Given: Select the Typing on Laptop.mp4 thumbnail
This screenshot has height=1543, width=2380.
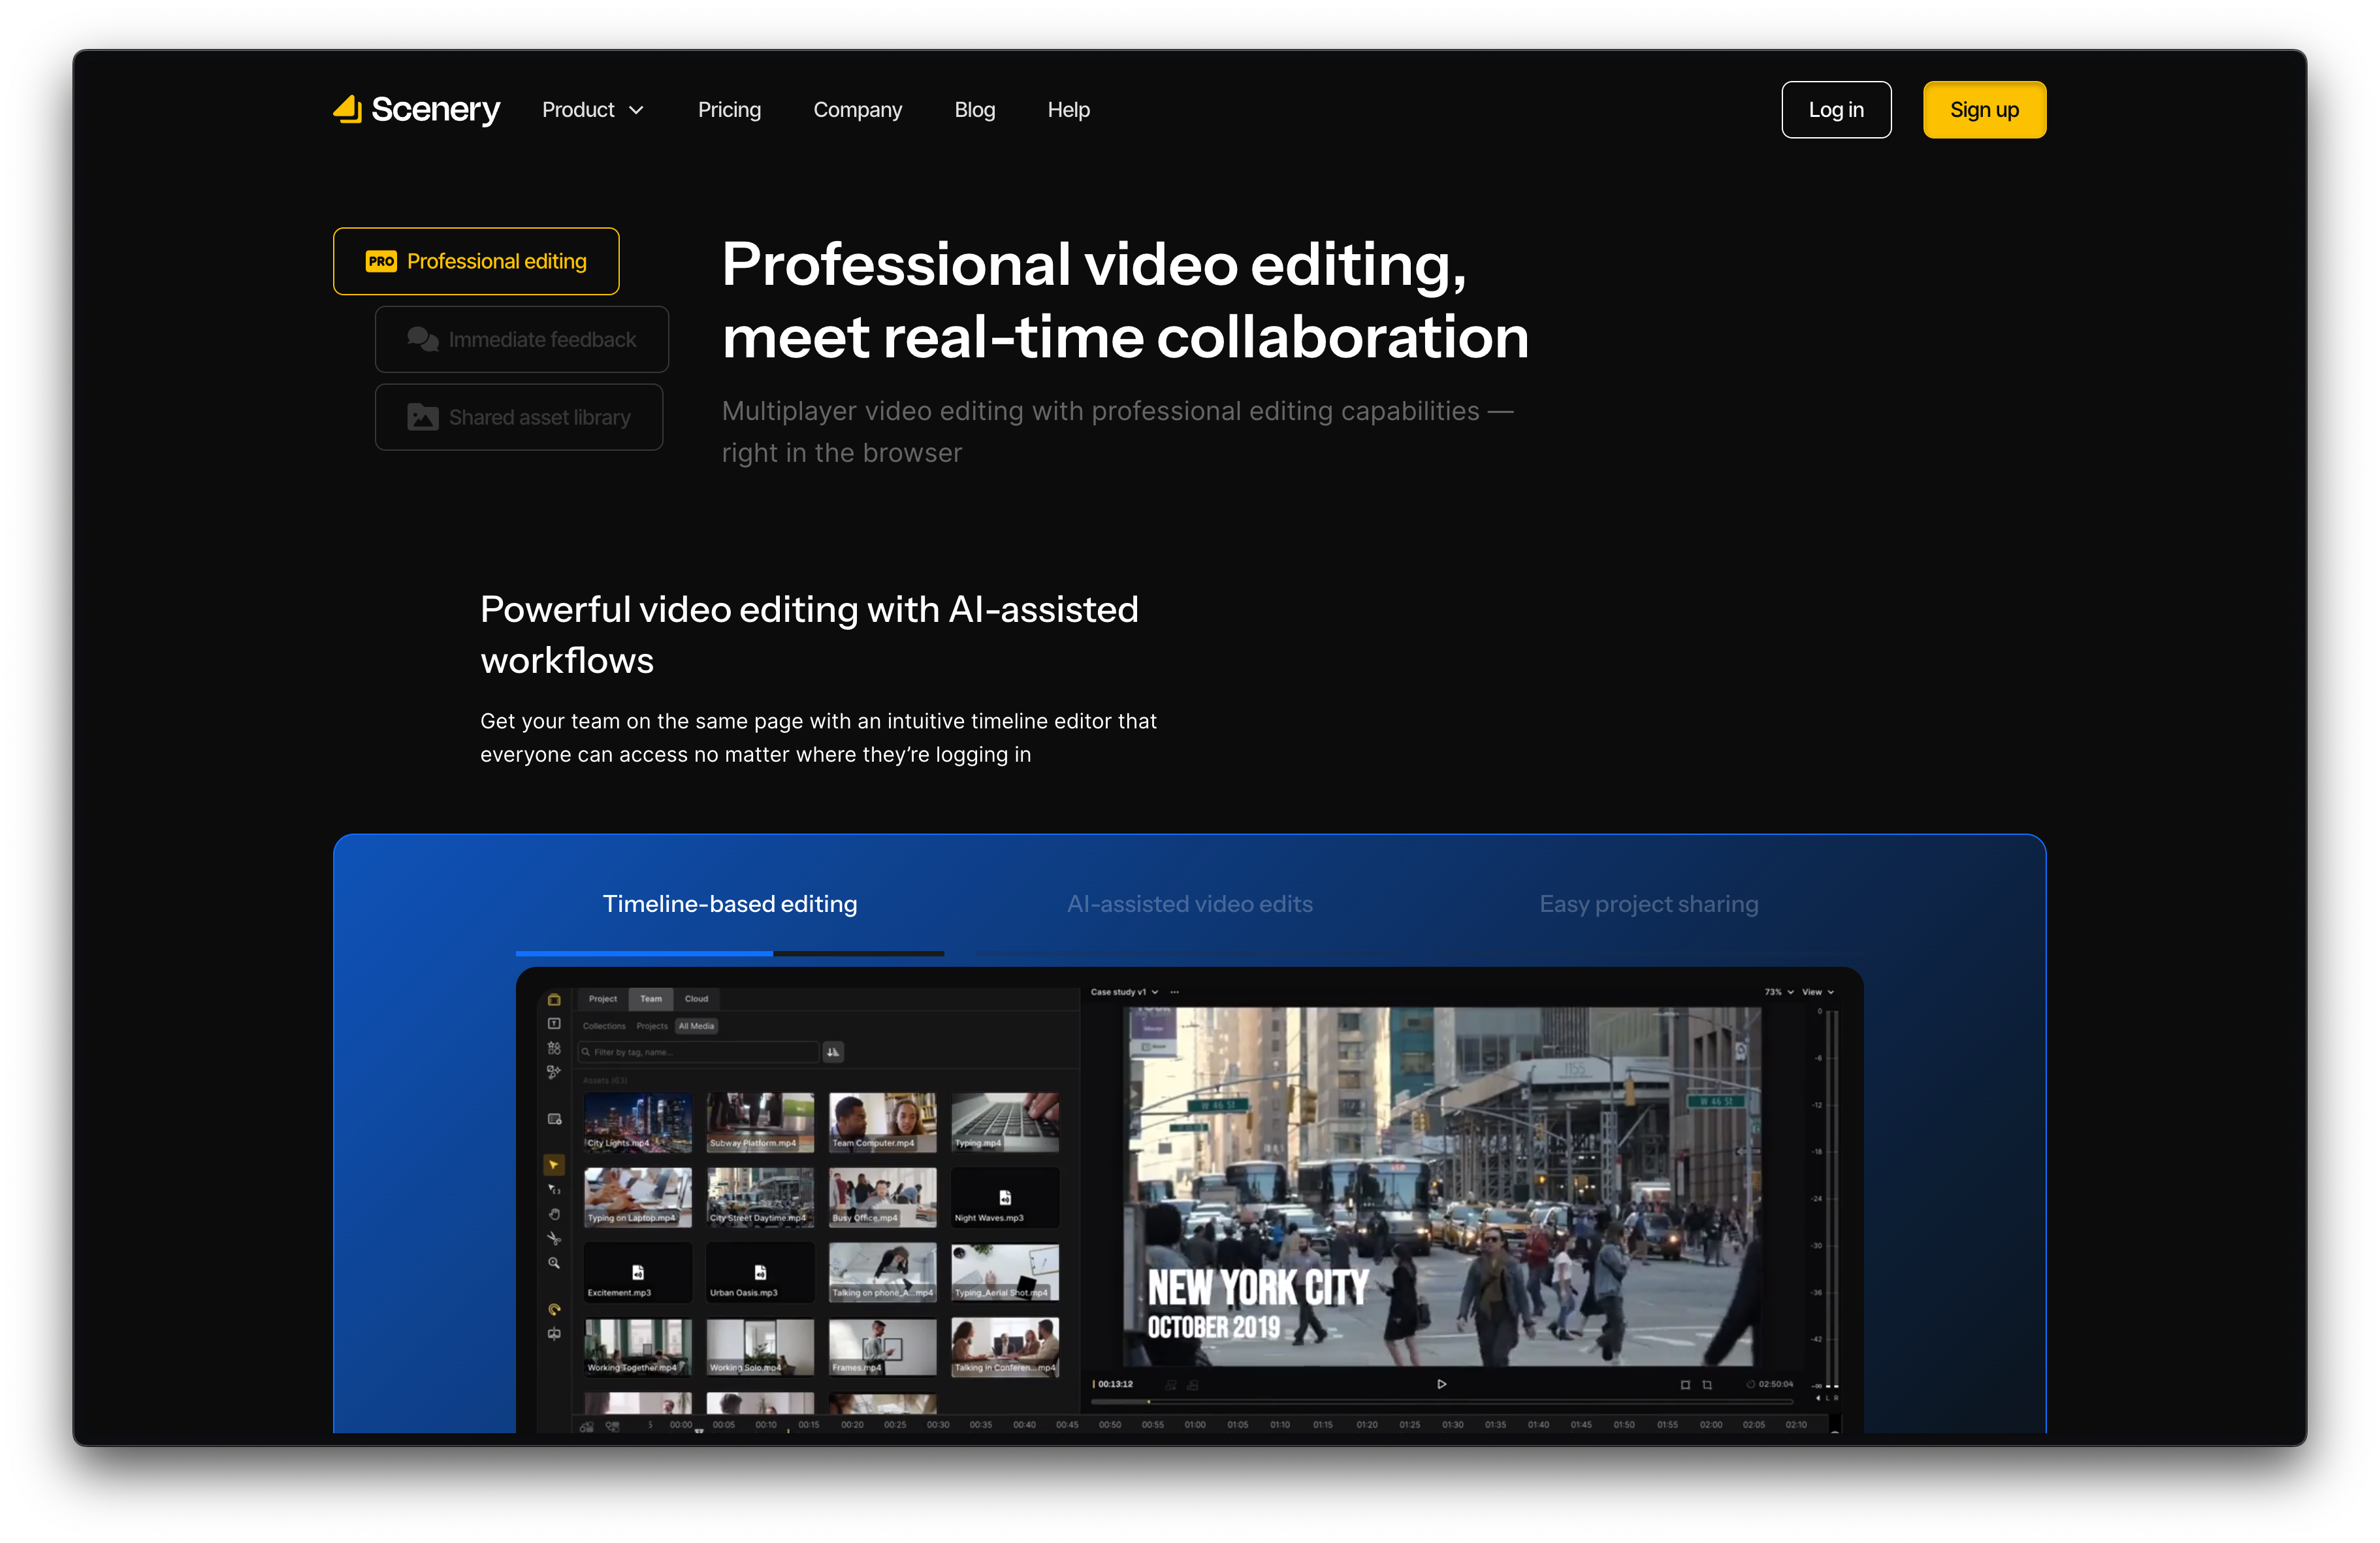Looking at the screenshot, I should pyautogui.click(x=637, y=1197).
